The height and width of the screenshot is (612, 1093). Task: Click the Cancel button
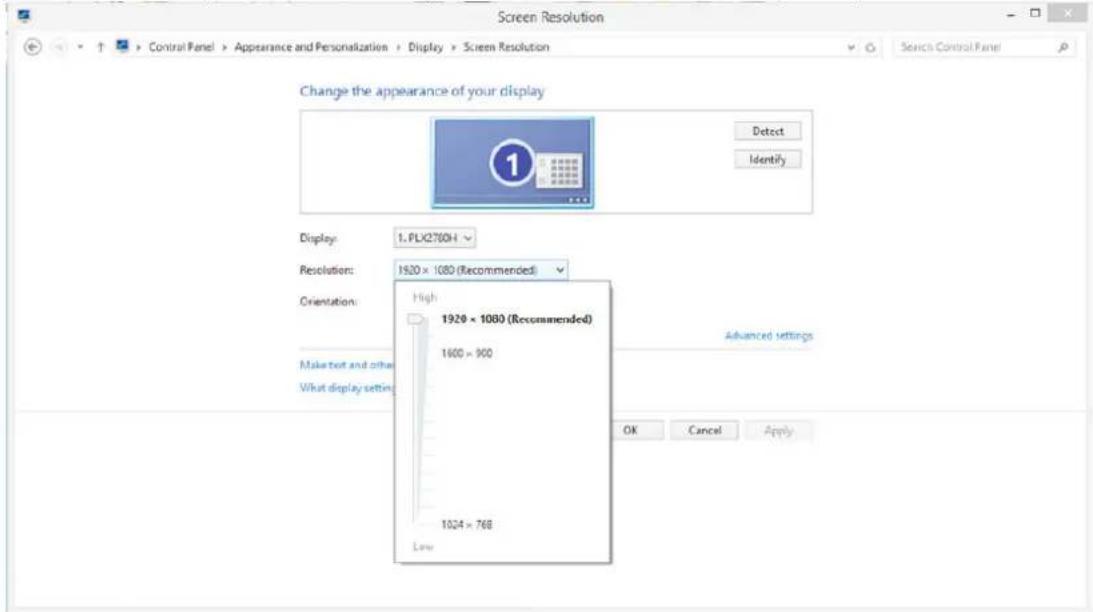click(x=705, y=430)
